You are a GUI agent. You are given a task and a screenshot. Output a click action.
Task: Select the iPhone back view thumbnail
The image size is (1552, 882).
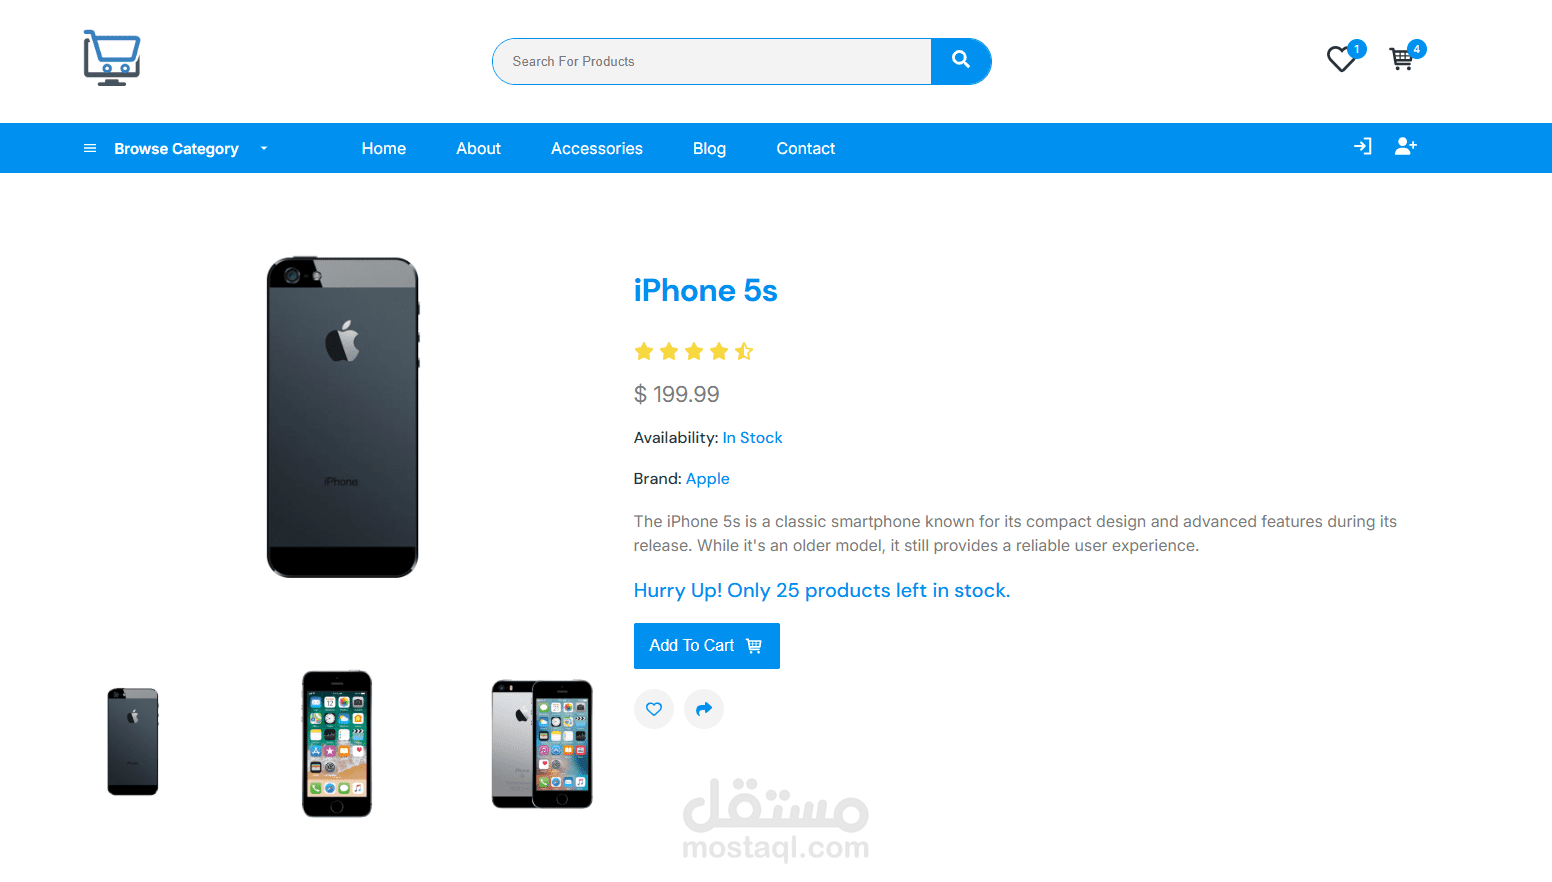pyautogui.click(x=133, y=742)
